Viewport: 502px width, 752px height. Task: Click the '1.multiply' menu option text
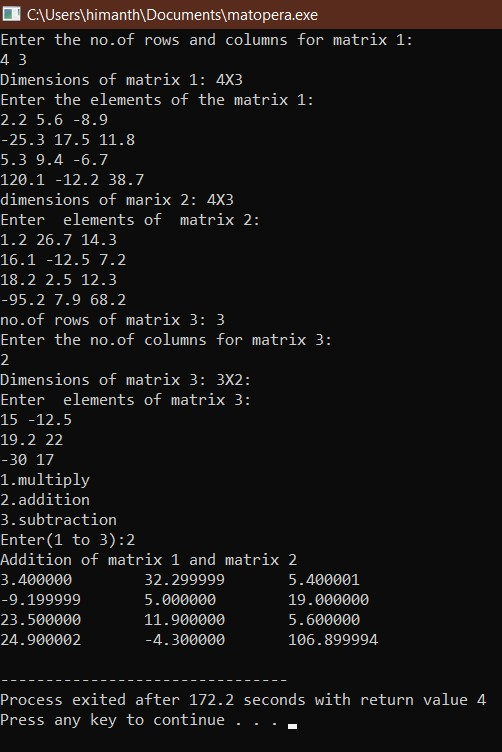(45, 480)
